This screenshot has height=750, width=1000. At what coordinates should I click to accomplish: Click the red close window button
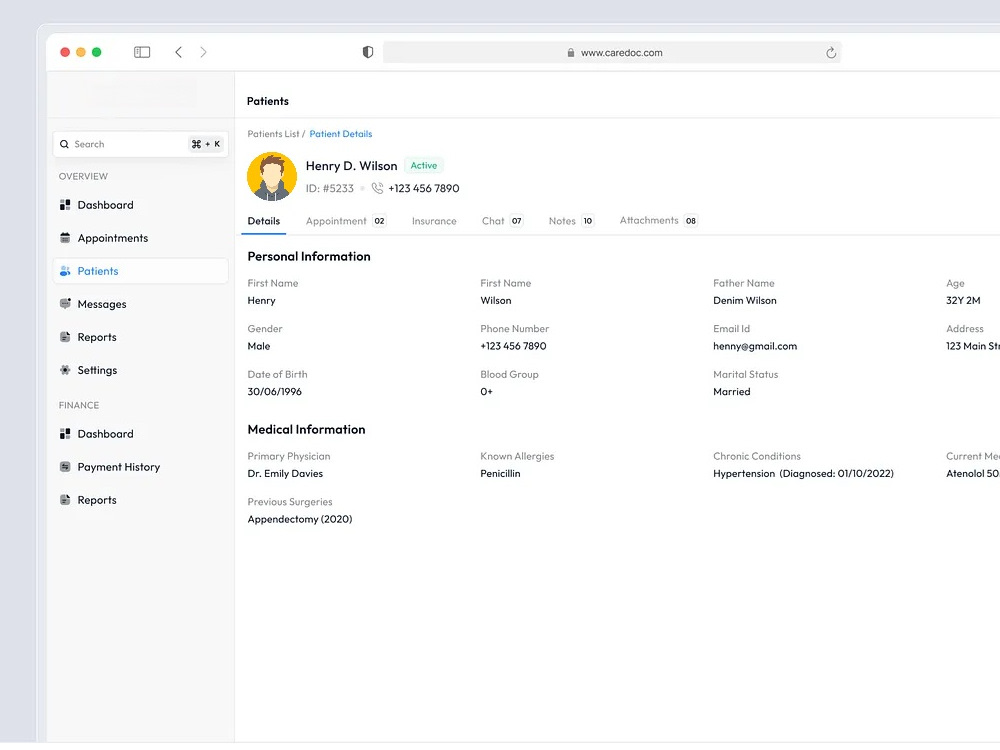(65, 52)
